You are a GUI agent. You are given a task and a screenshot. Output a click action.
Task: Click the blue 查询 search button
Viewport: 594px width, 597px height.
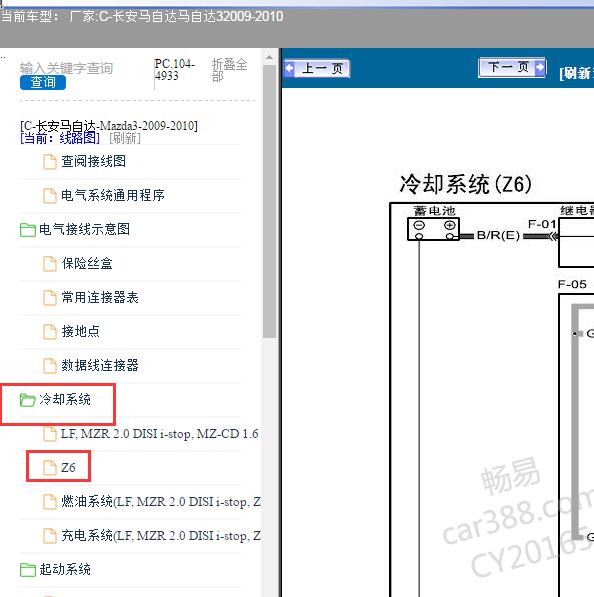(43, 82)
